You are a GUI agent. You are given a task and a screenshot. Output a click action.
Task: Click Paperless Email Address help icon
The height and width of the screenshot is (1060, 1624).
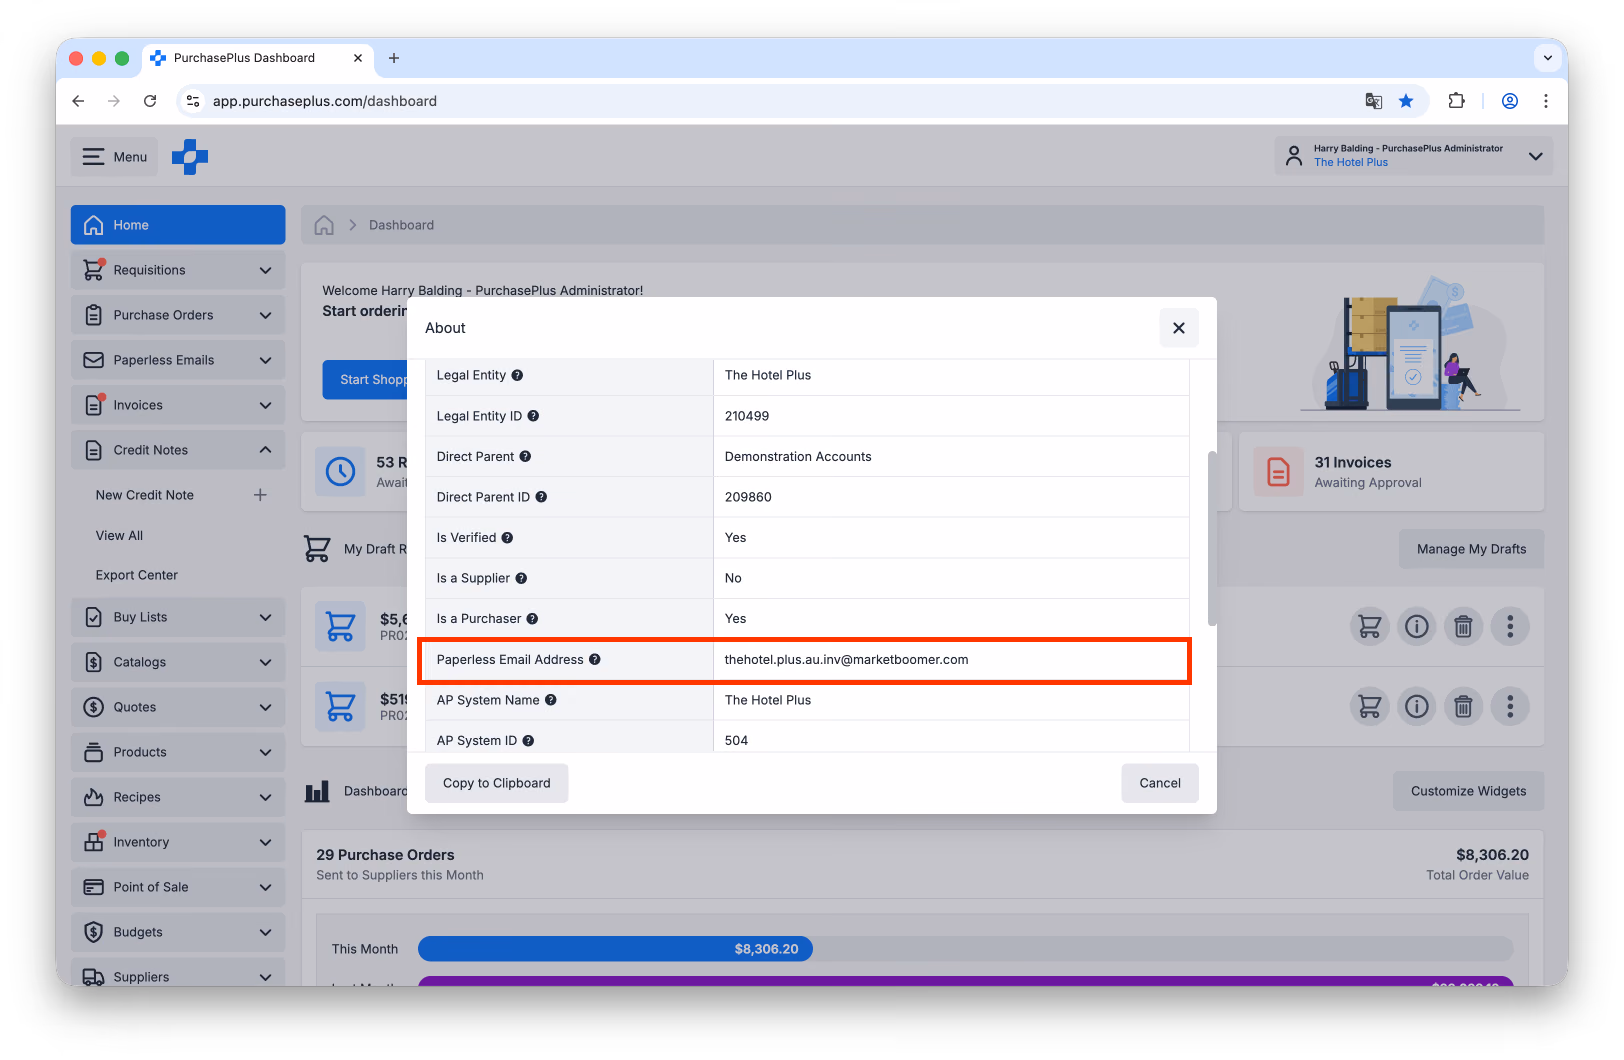594,660
